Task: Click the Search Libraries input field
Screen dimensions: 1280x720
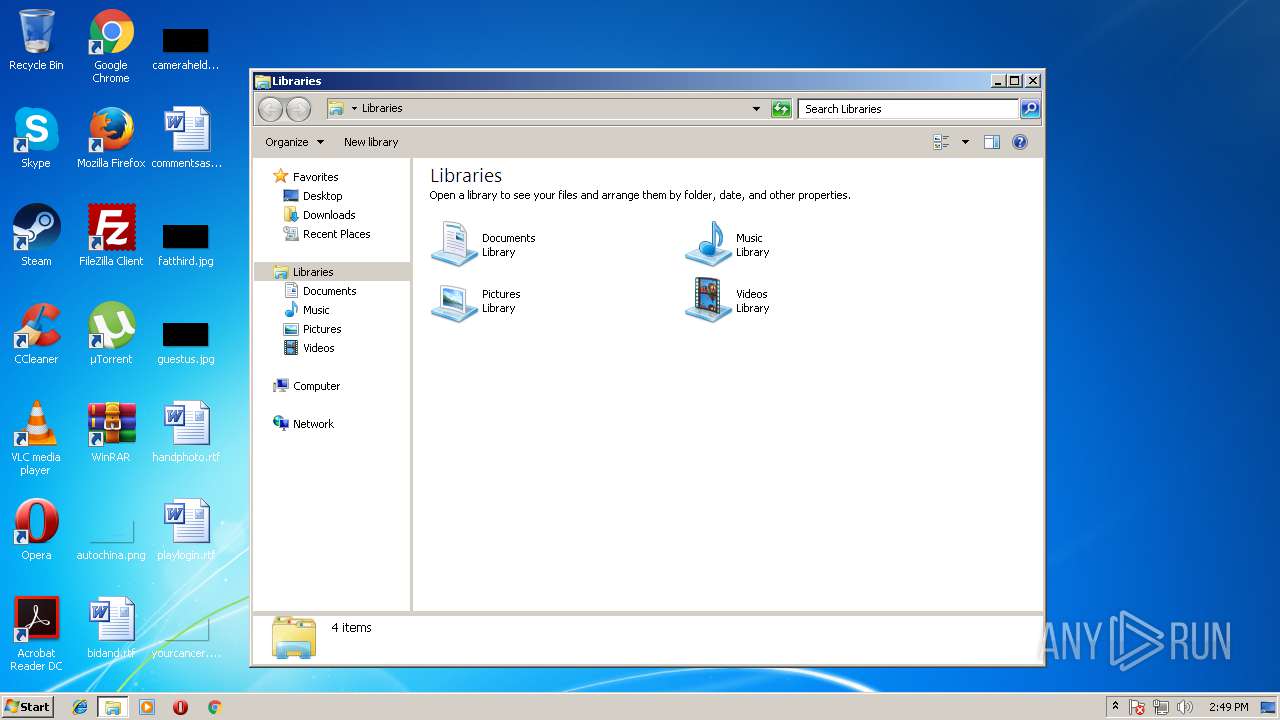Action: coord(908,109)
